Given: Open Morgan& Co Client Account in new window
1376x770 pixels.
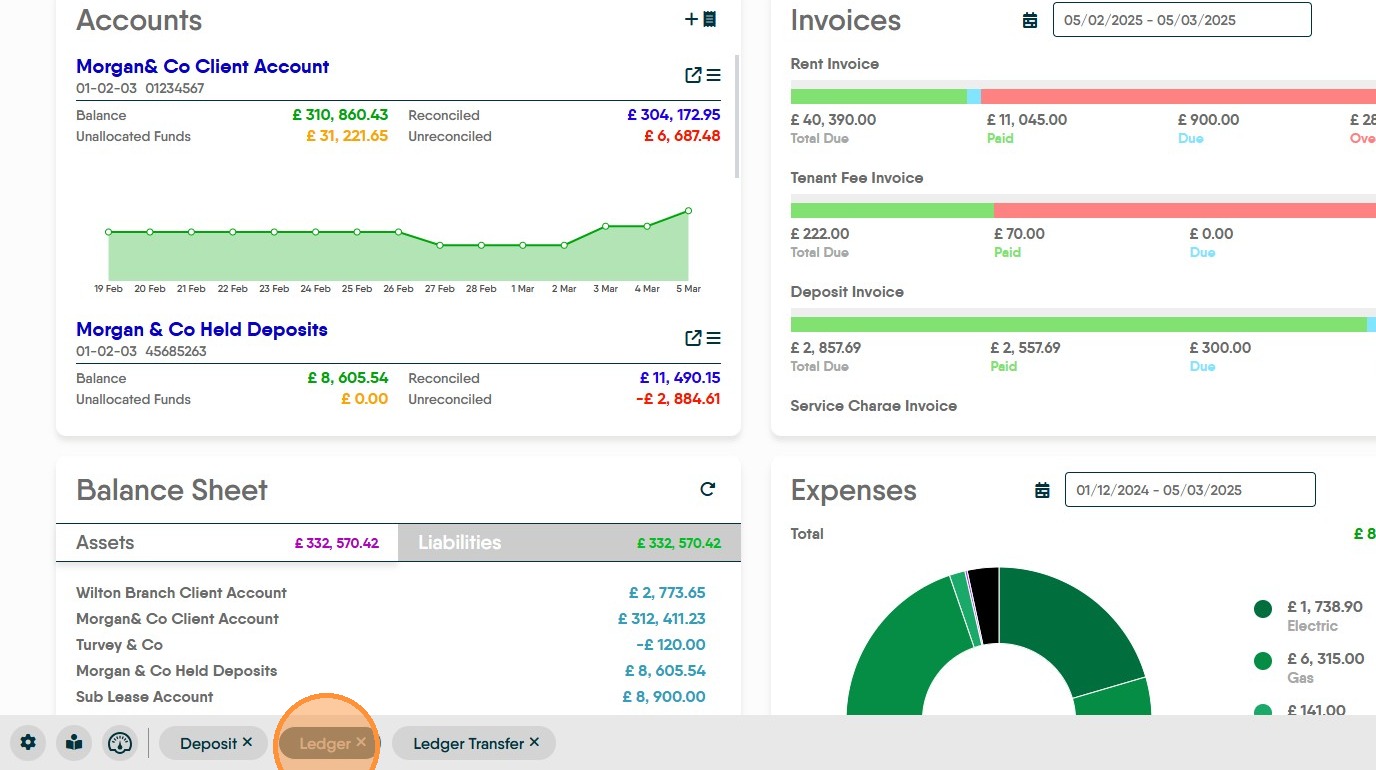Looking at the screenshot, I should [x=693, y=75].
